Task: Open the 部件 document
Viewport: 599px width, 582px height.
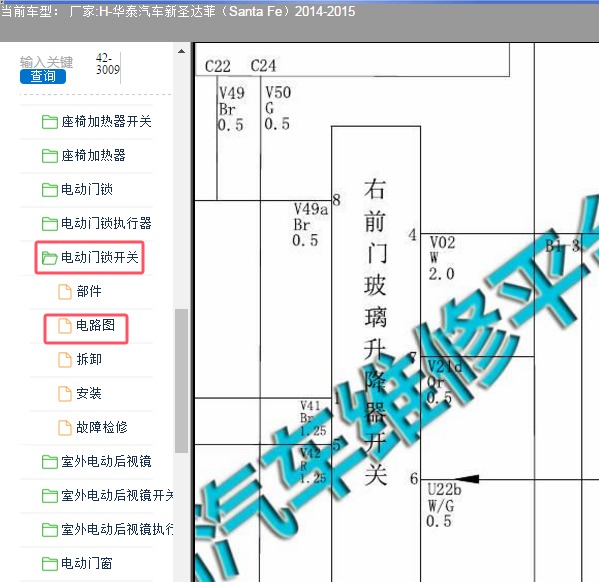Action: point(80,292)
